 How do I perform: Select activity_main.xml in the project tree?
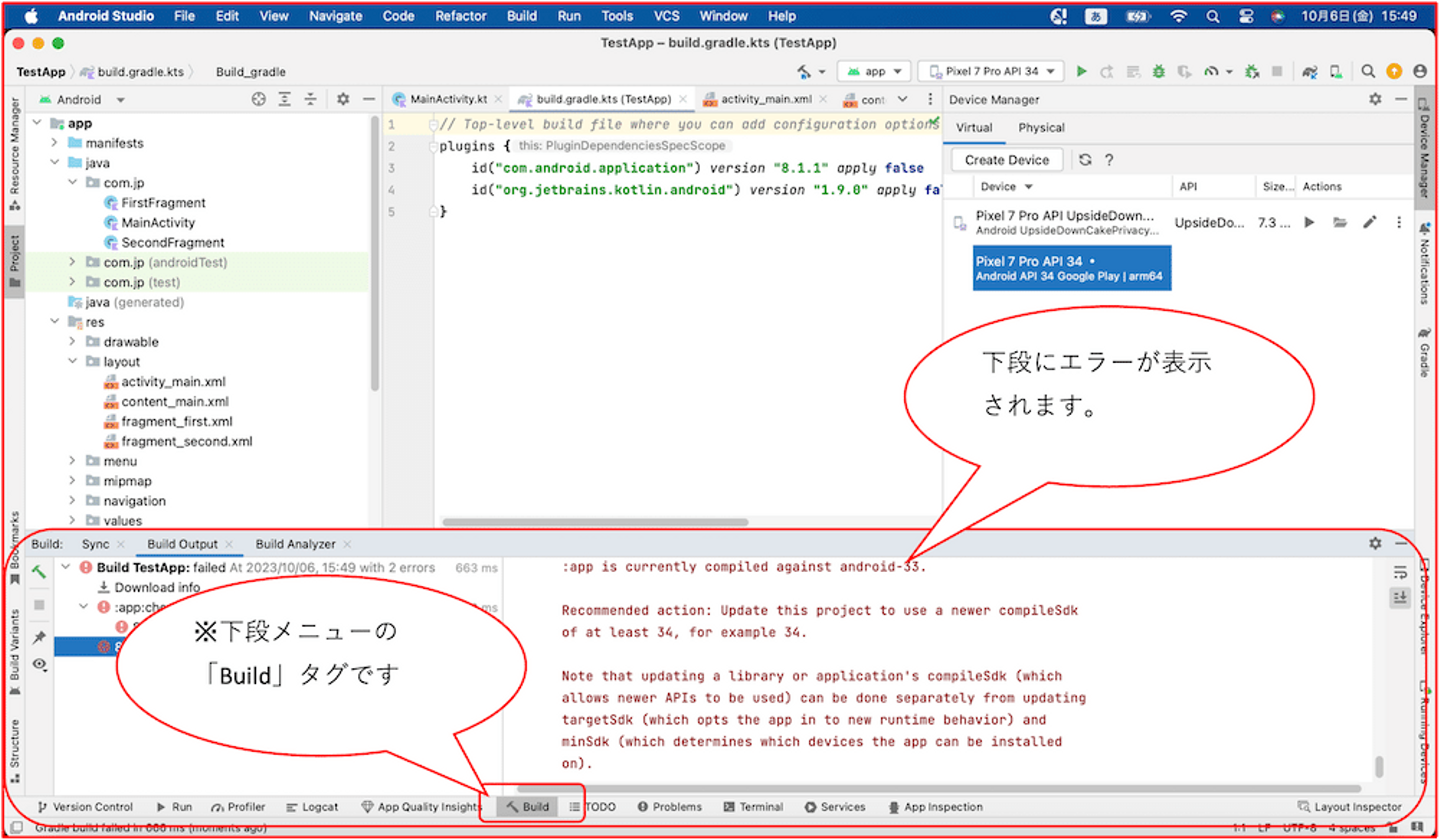173,382
